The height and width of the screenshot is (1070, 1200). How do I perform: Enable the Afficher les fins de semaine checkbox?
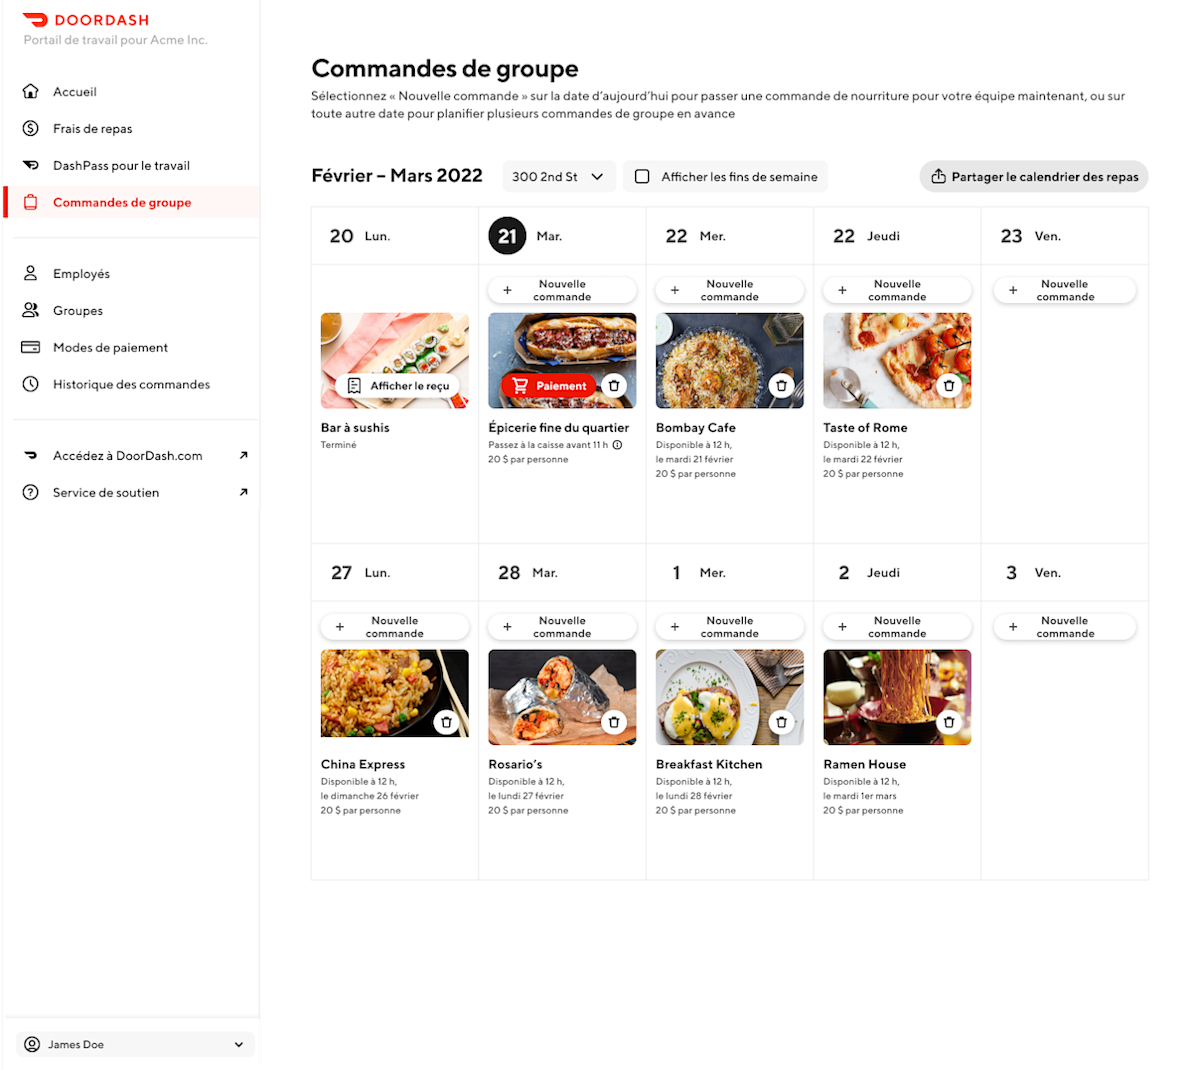click(642, 177)
